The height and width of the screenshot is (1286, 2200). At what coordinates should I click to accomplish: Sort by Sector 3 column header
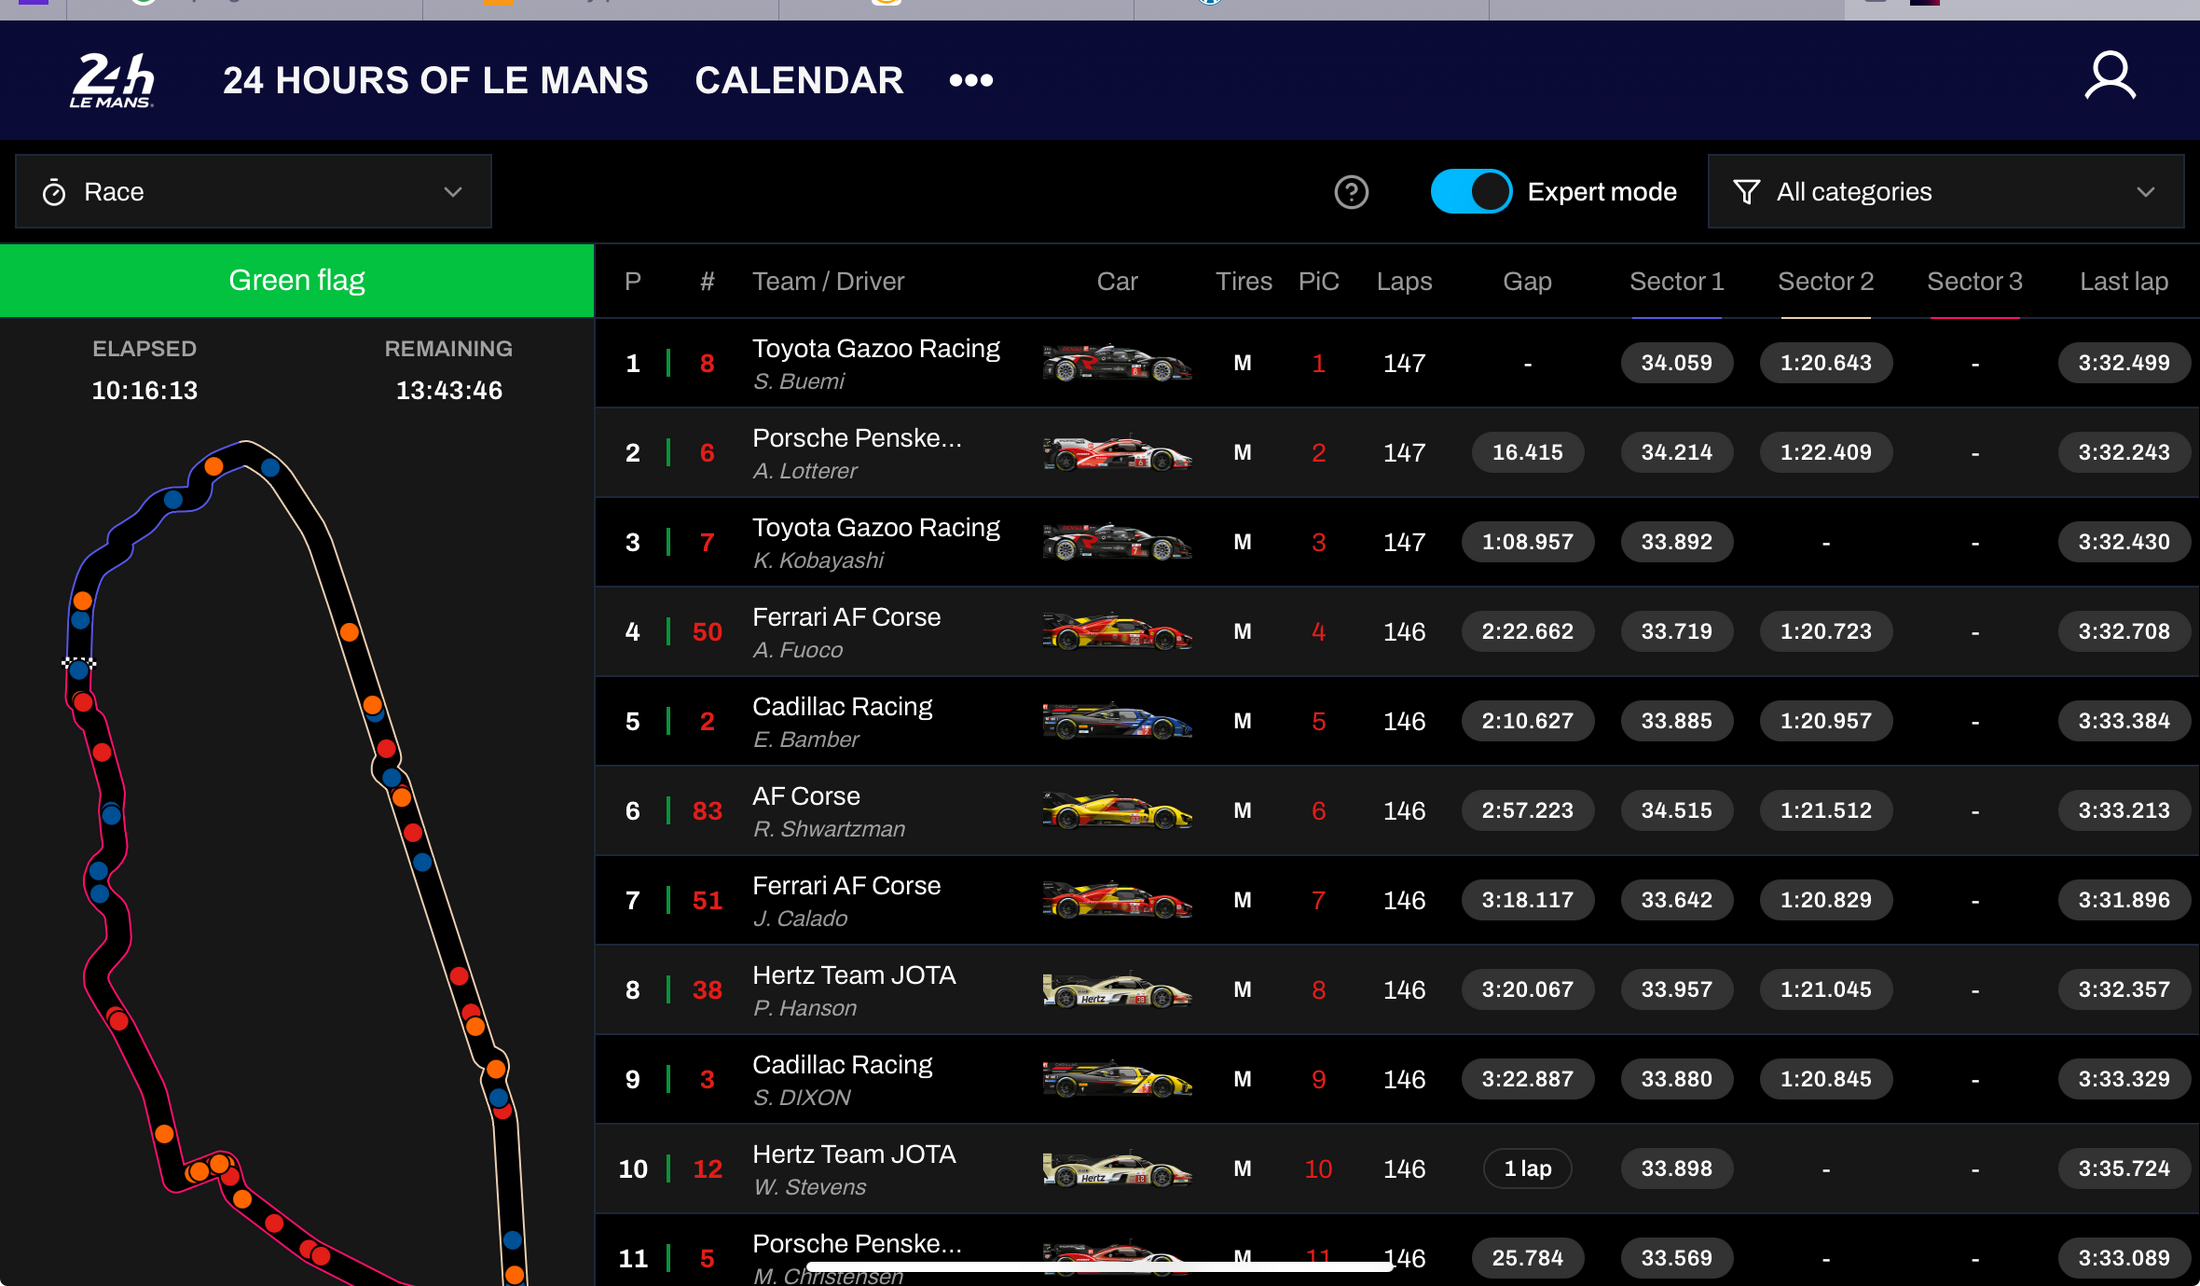[x=1974, y=282]
